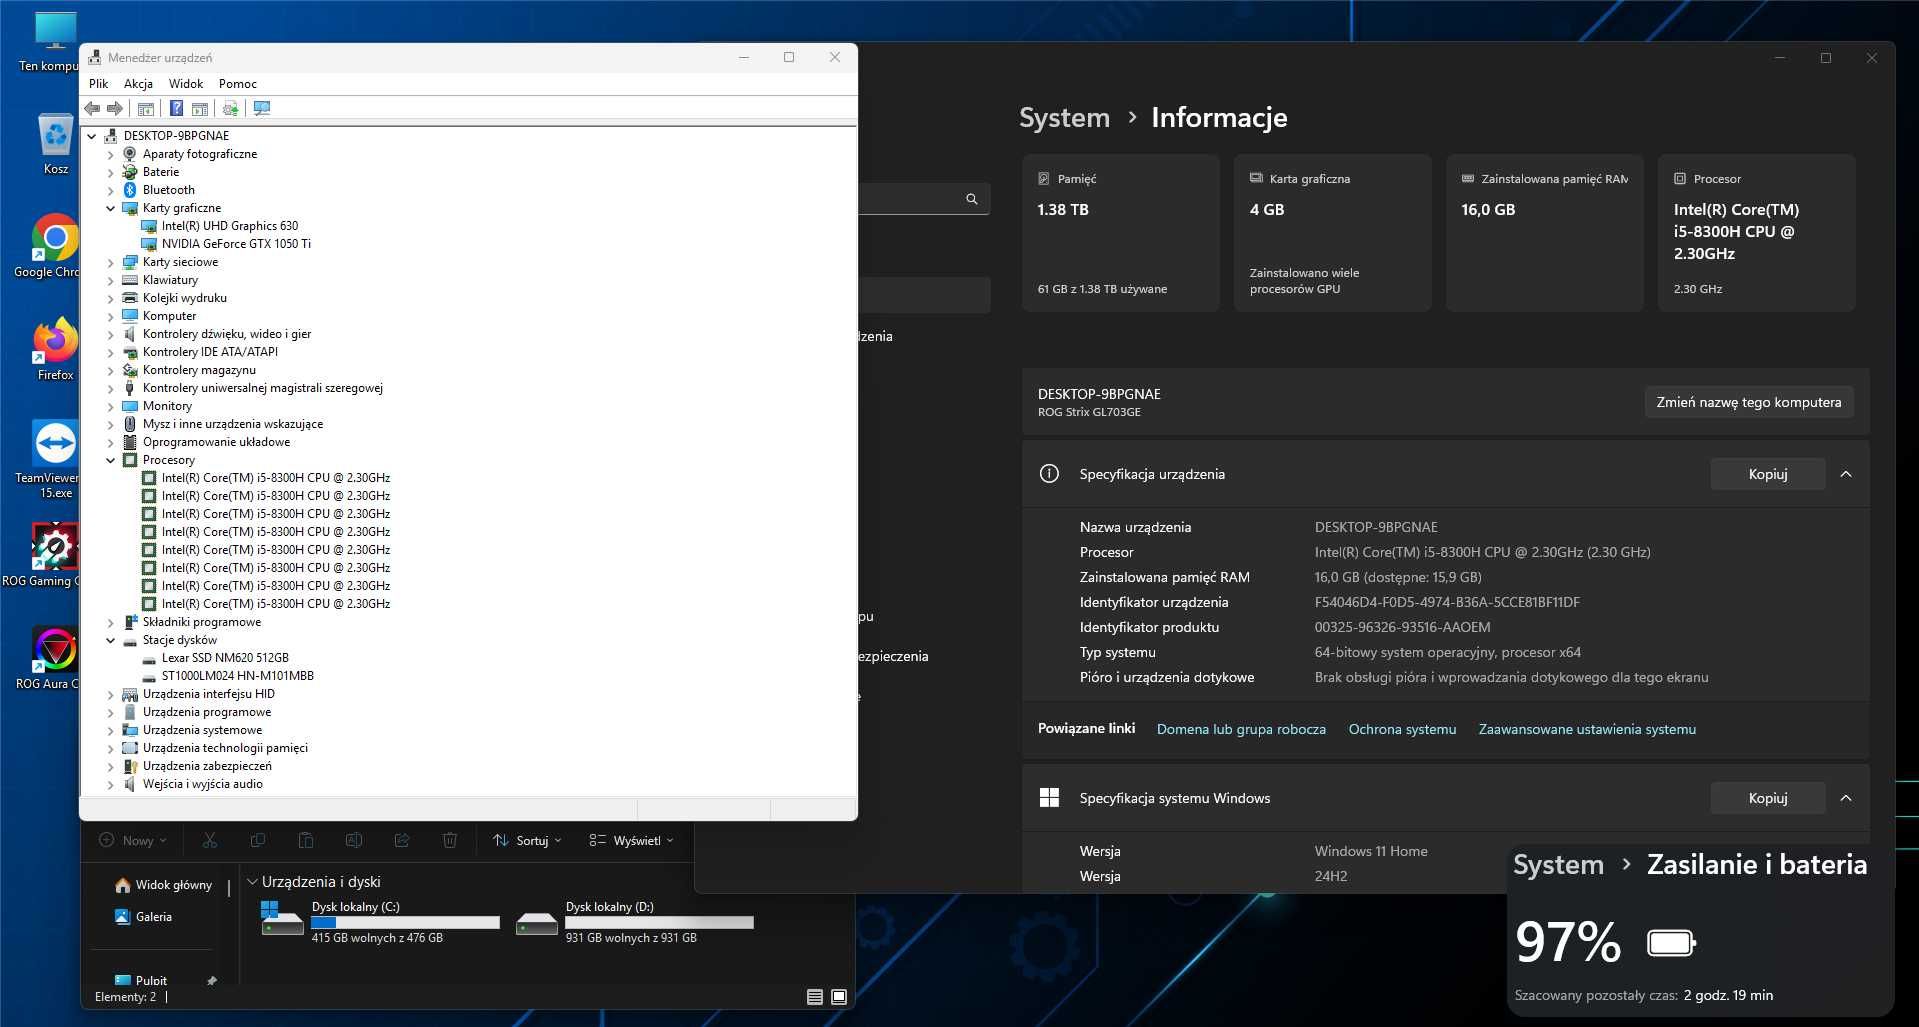The height and width of the screenshot is (1027, 1919).
Task: Switch to details view icon in Explorer status bar
Action: point(815,997)
